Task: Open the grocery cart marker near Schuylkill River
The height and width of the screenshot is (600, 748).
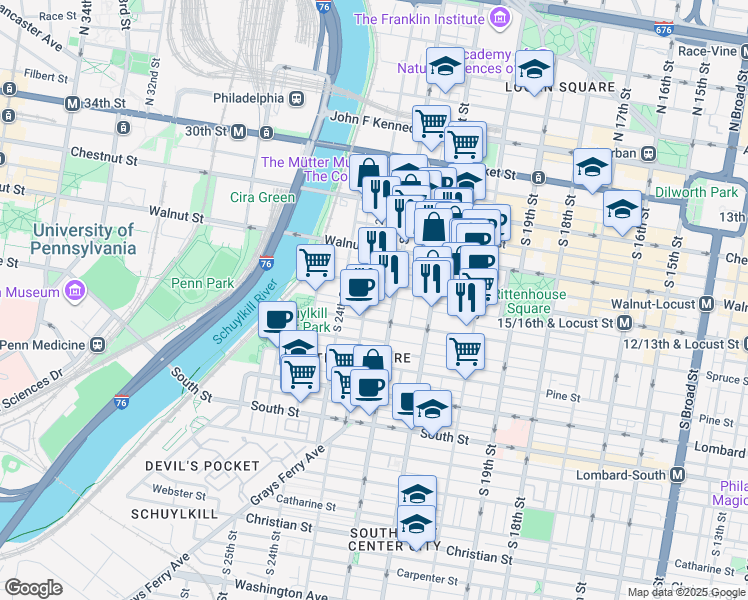Action: [315, 266]
